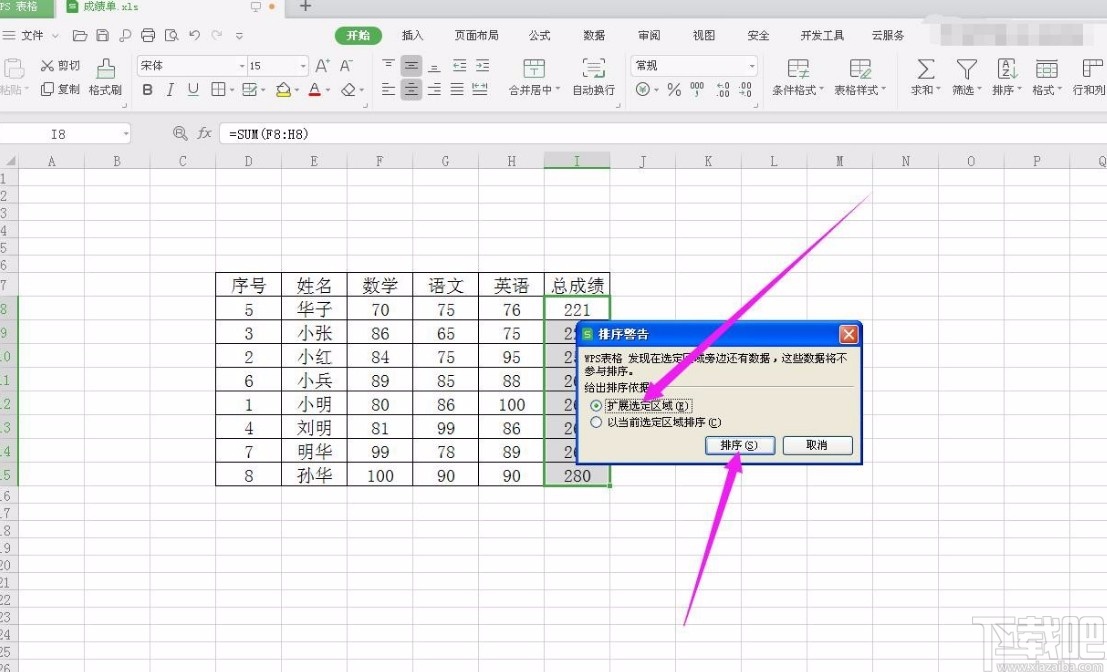Toggle bold formatting on selection

[x=148, y=90]
